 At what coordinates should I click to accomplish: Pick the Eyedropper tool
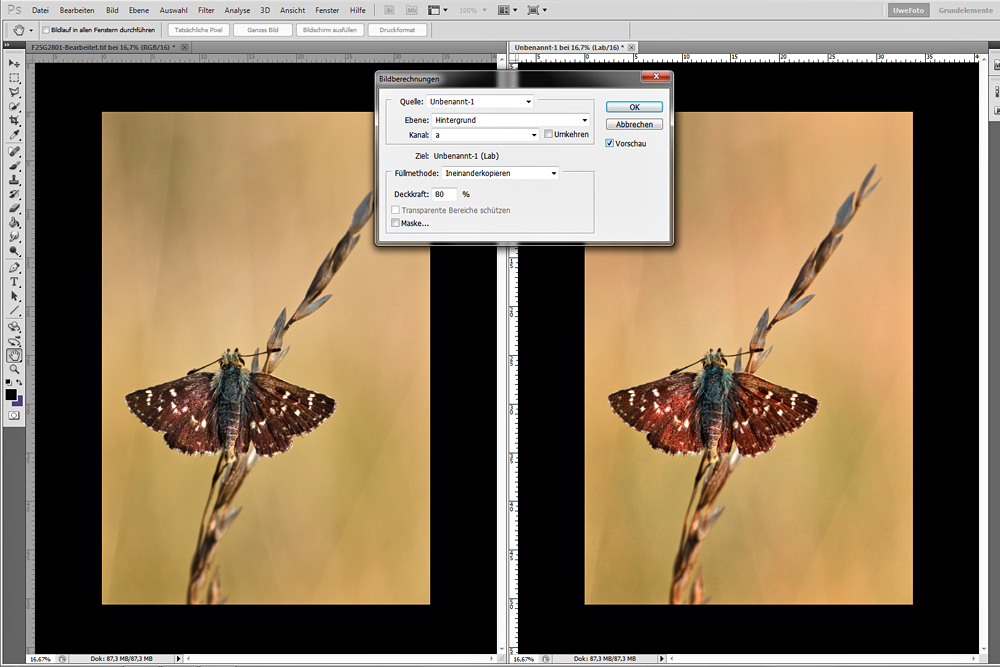(x=15, y=134)
